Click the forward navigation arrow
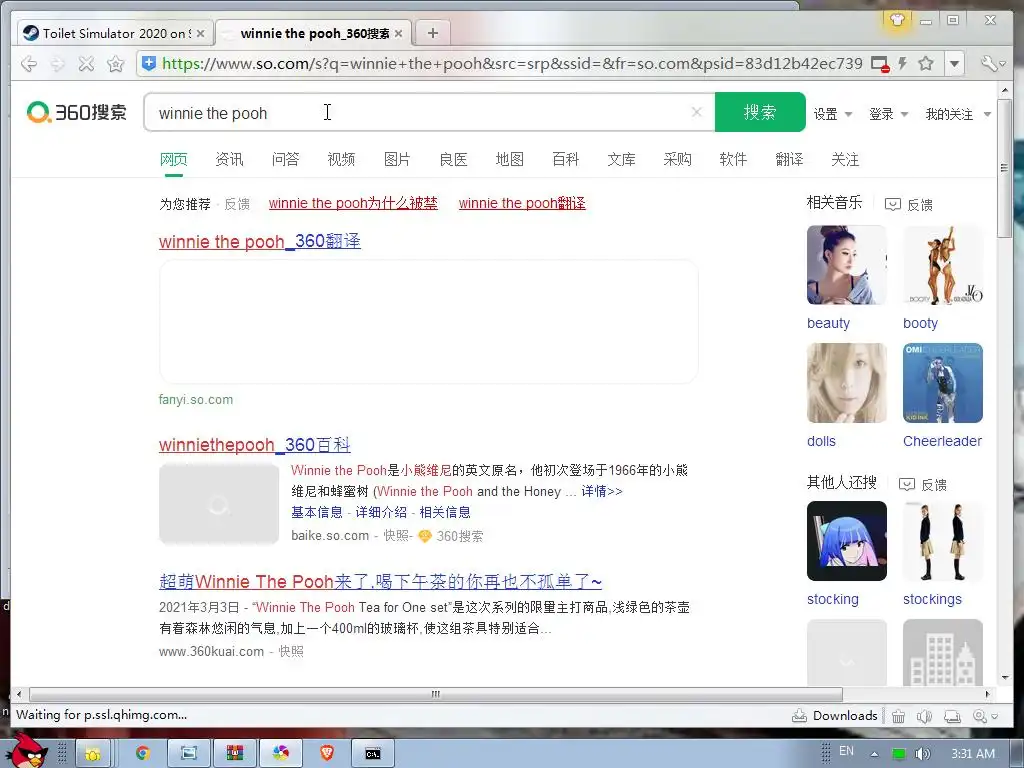Screen dimensions: 1024x768 [57, 64]
